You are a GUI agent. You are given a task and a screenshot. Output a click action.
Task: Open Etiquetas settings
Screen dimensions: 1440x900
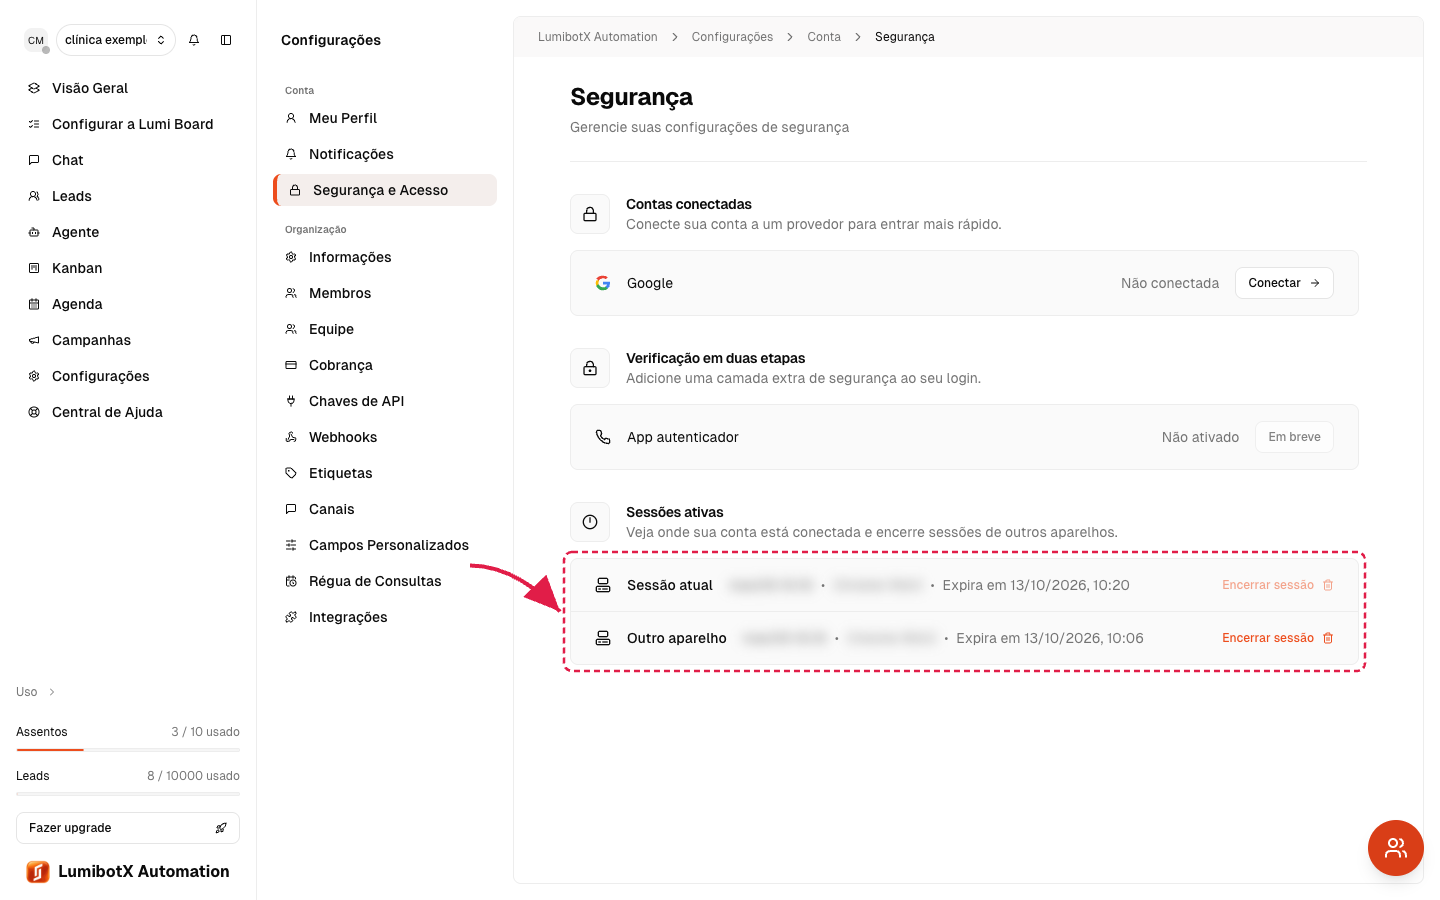point(385,473)
